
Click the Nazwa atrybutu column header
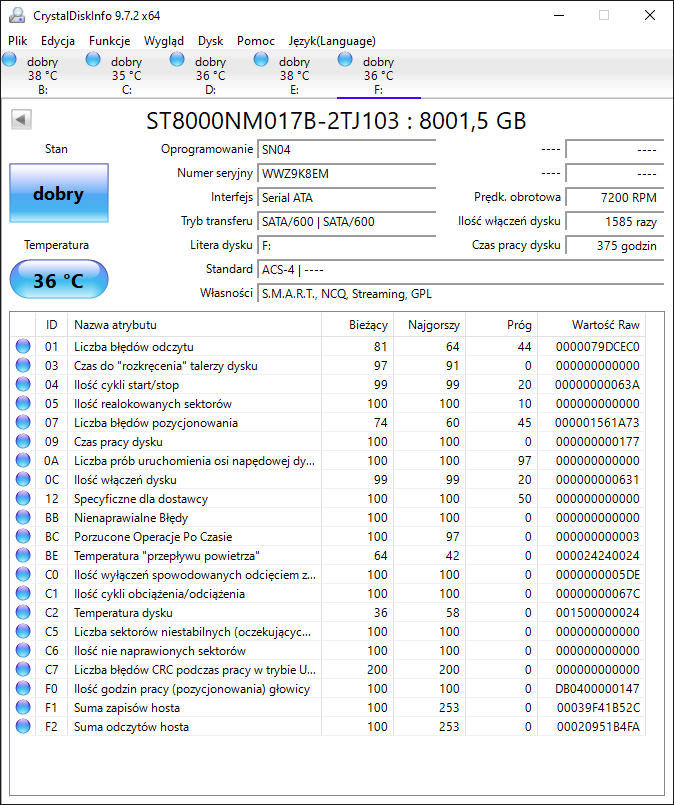tap(194, 325)
